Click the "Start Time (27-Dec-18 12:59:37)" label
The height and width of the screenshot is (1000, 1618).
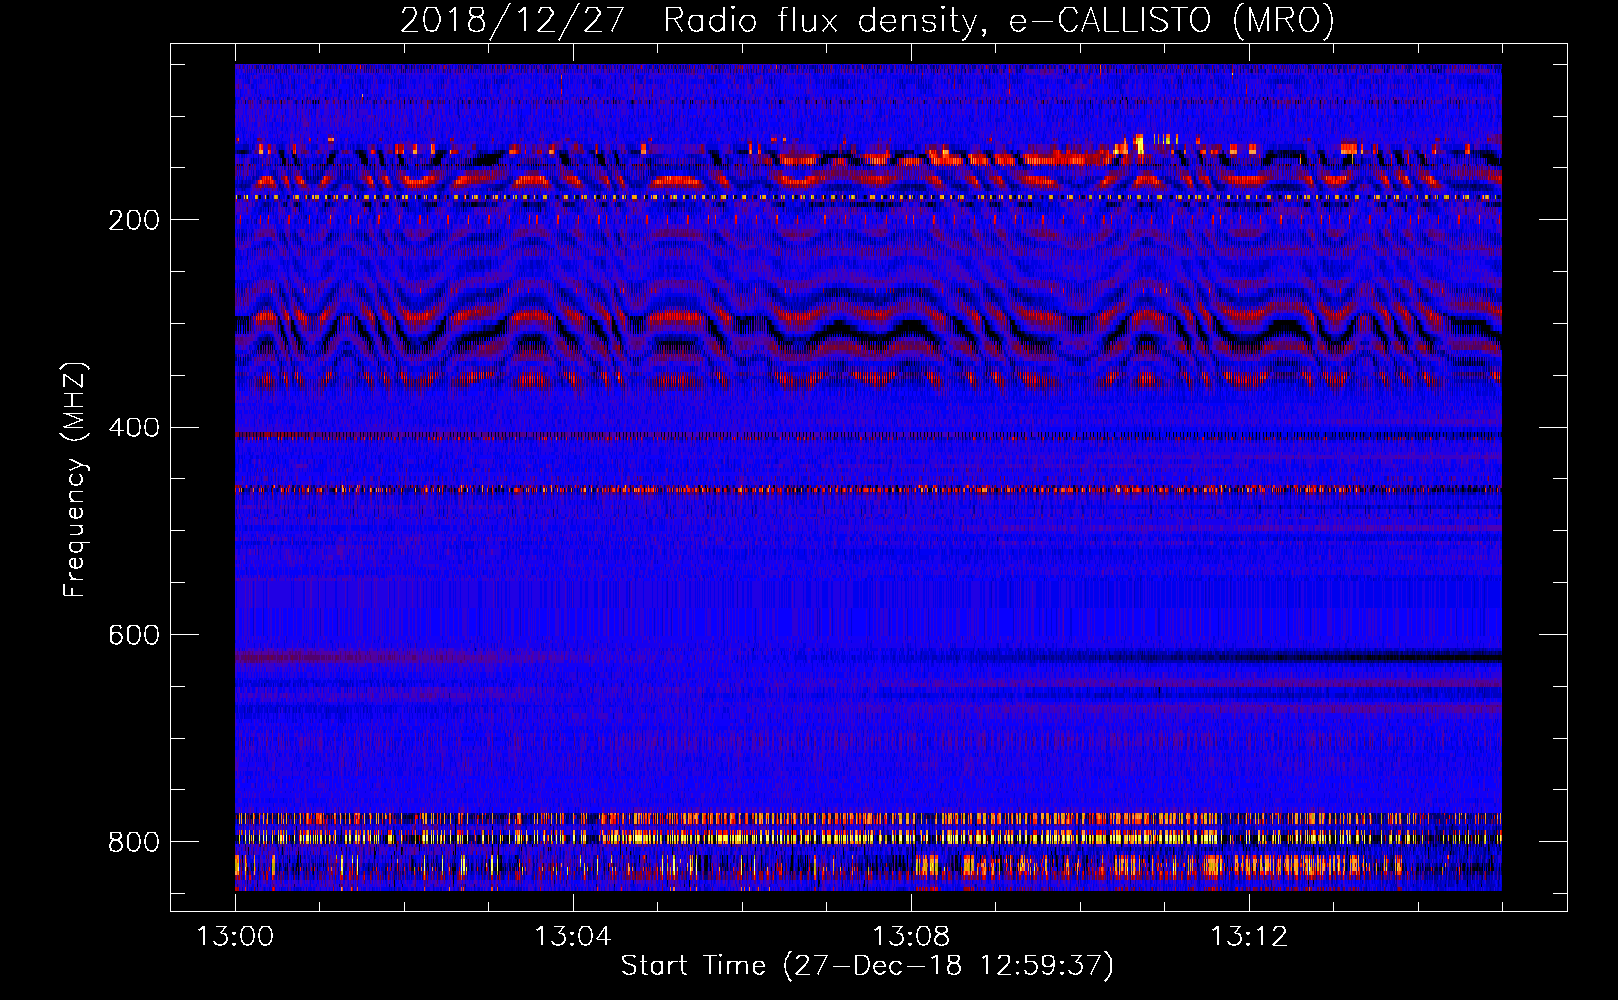[867, 966]
